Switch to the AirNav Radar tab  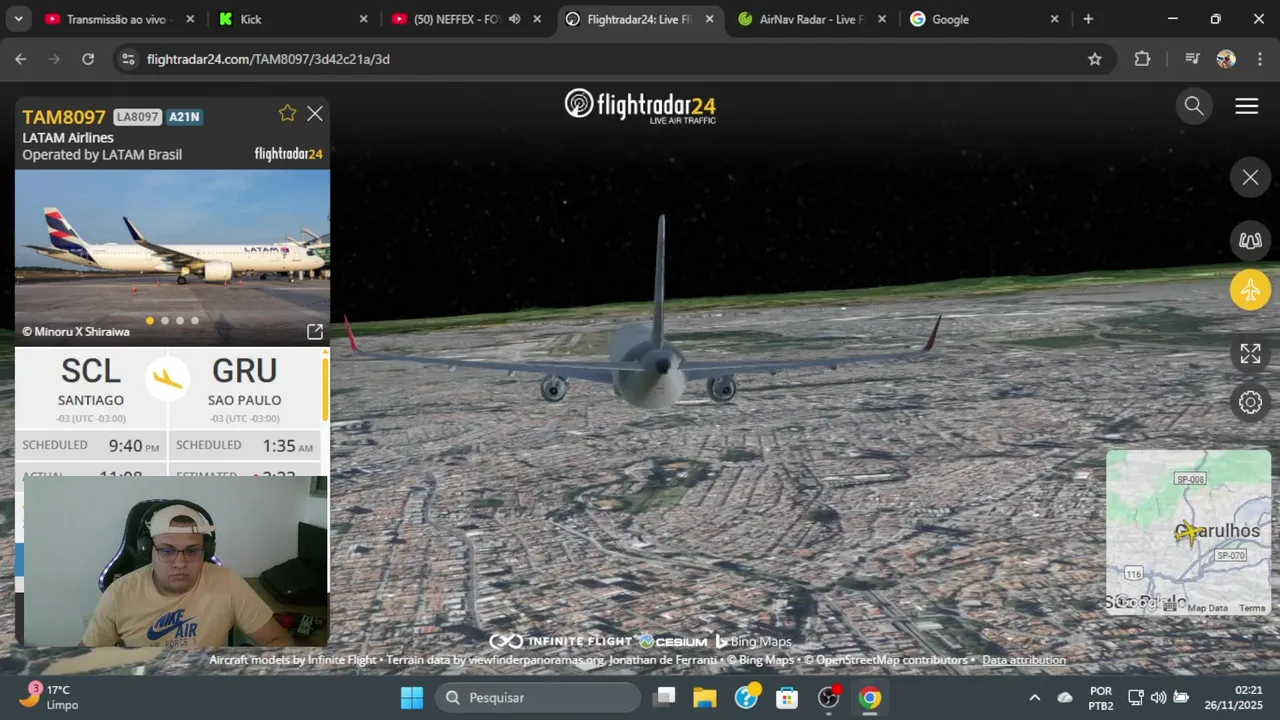pos(812,19)
